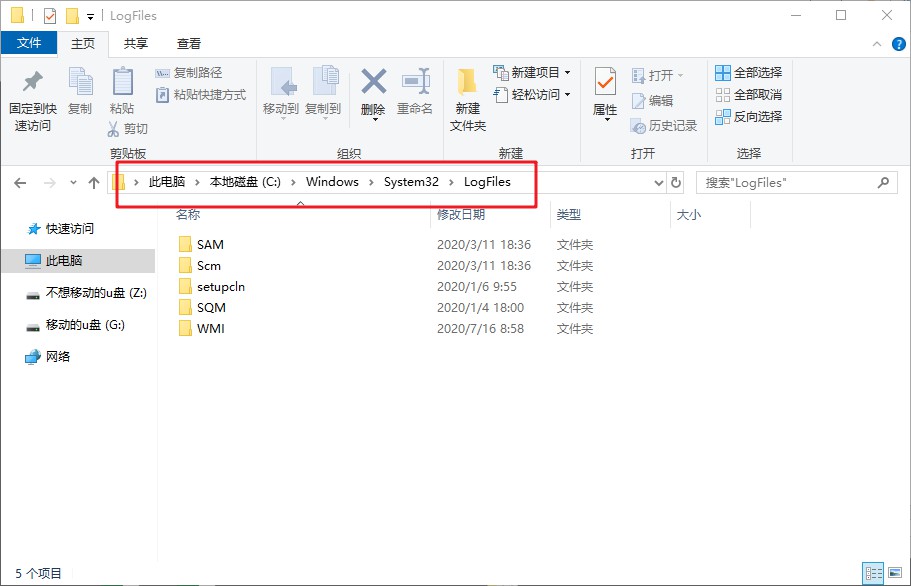Click the Rename icon in ribbon
Viewport: 911px width, 586px height.
click(x=415, y=83)
